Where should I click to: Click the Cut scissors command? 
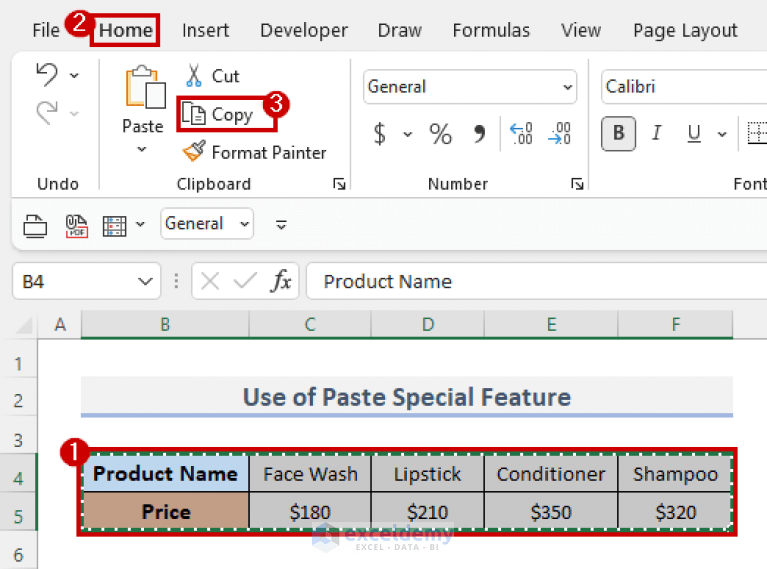click(x=212, y=76)
